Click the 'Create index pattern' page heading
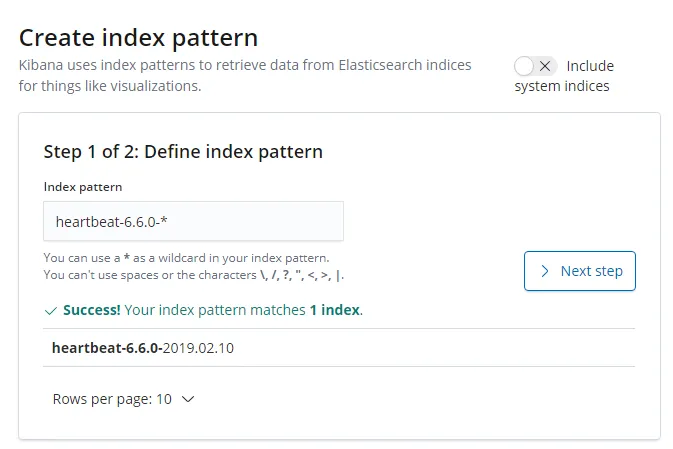The width and height of the screenshot is (673, 449). pyautogui.click(x=139, y=38)
